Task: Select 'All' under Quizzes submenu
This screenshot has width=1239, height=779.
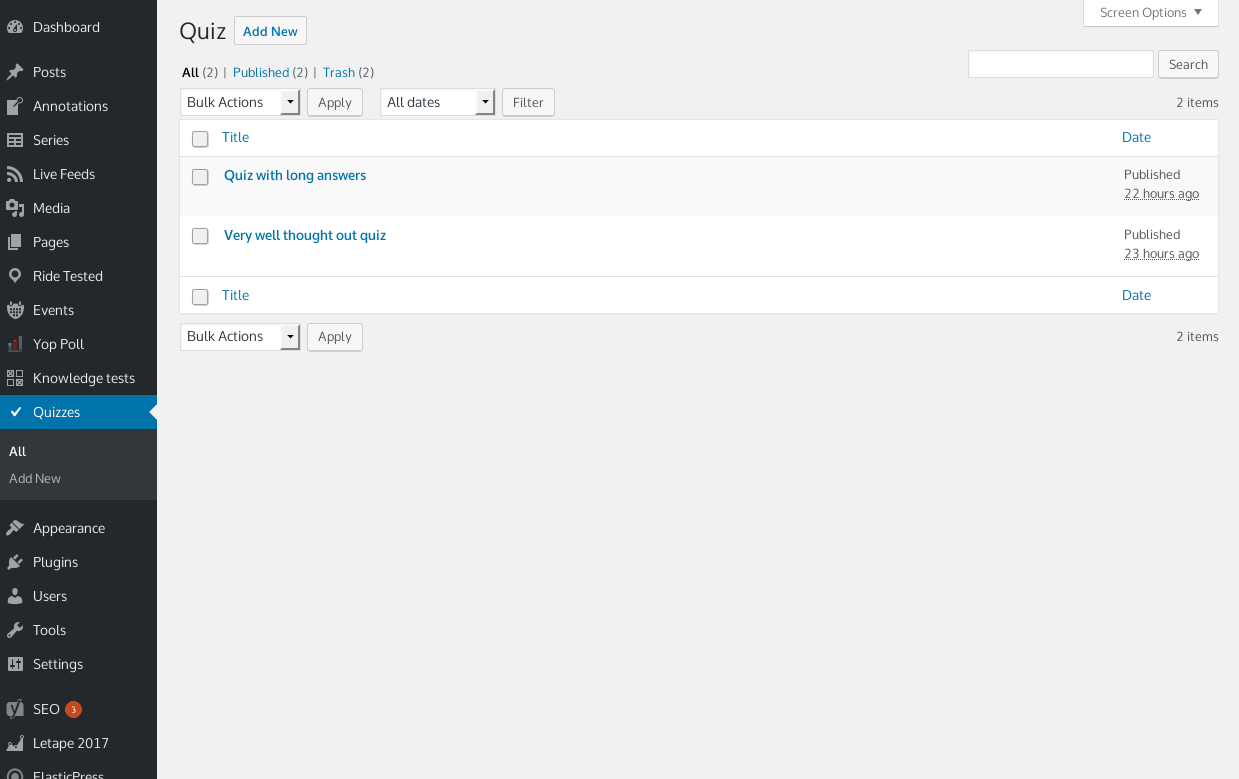Action: [x=17, y=451]
